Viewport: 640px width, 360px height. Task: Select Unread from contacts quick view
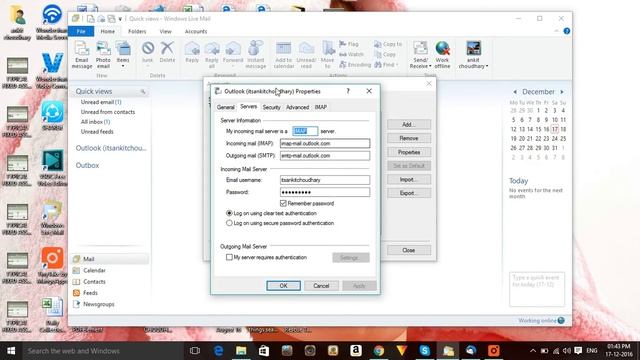108,112
